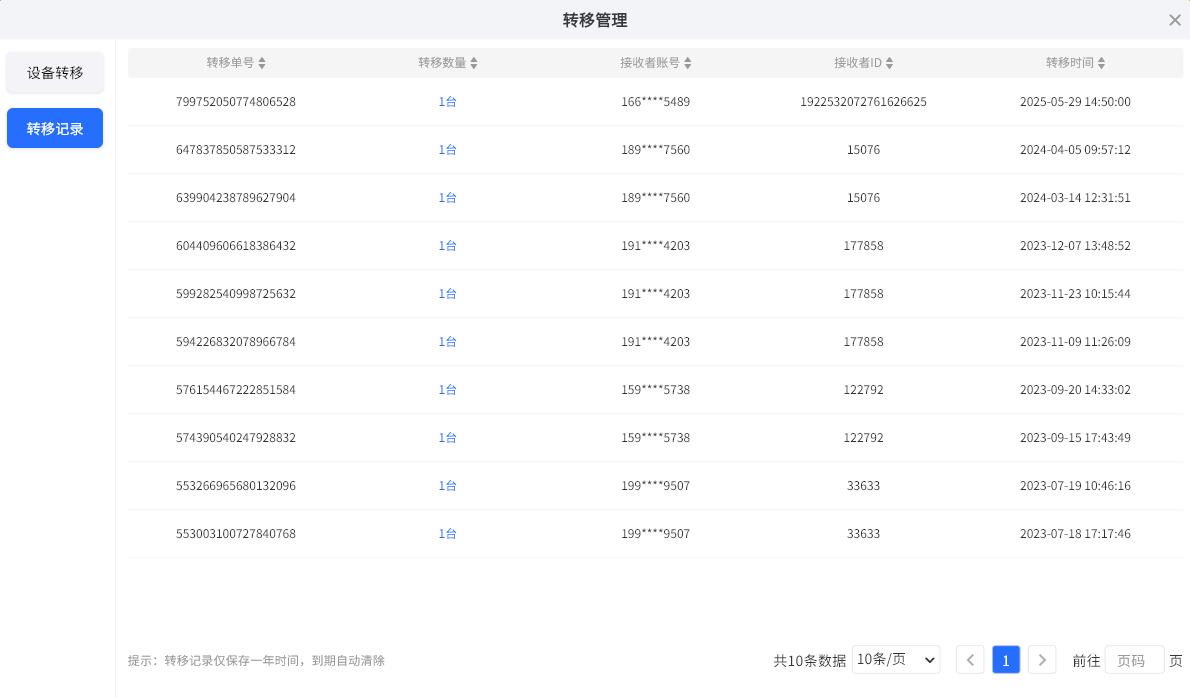Select the 转移记录 tab
This screenshot has width=1190, height=698.
(55, 129)
